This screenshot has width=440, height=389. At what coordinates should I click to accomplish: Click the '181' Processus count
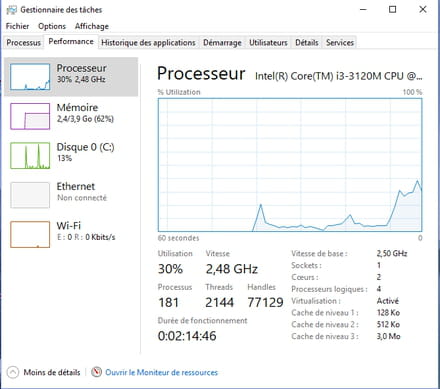pyautogui.click(x=169, y=302)
